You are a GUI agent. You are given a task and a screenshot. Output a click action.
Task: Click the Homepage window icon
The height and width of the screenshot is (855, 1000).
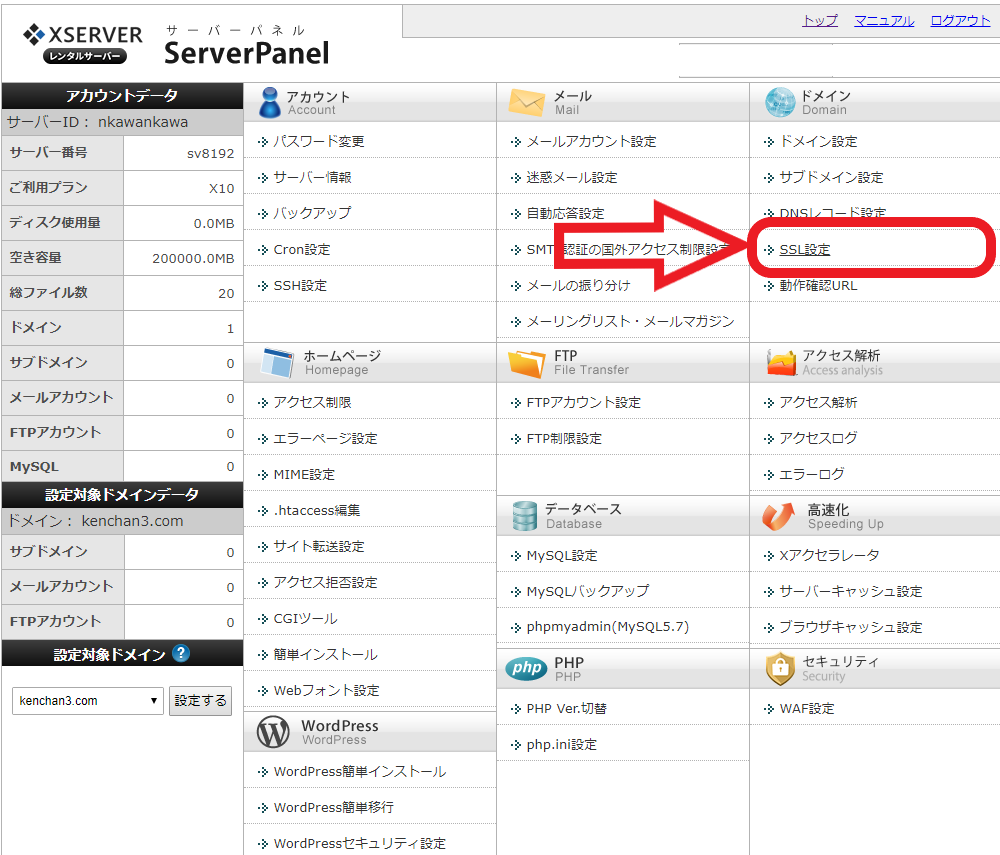coord(277,363)
